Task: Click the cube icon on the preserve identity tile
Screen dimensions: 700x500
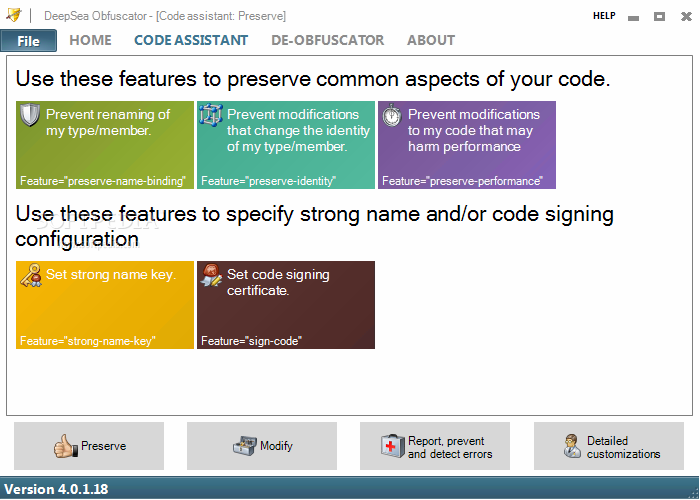Action: pos(210,115)
